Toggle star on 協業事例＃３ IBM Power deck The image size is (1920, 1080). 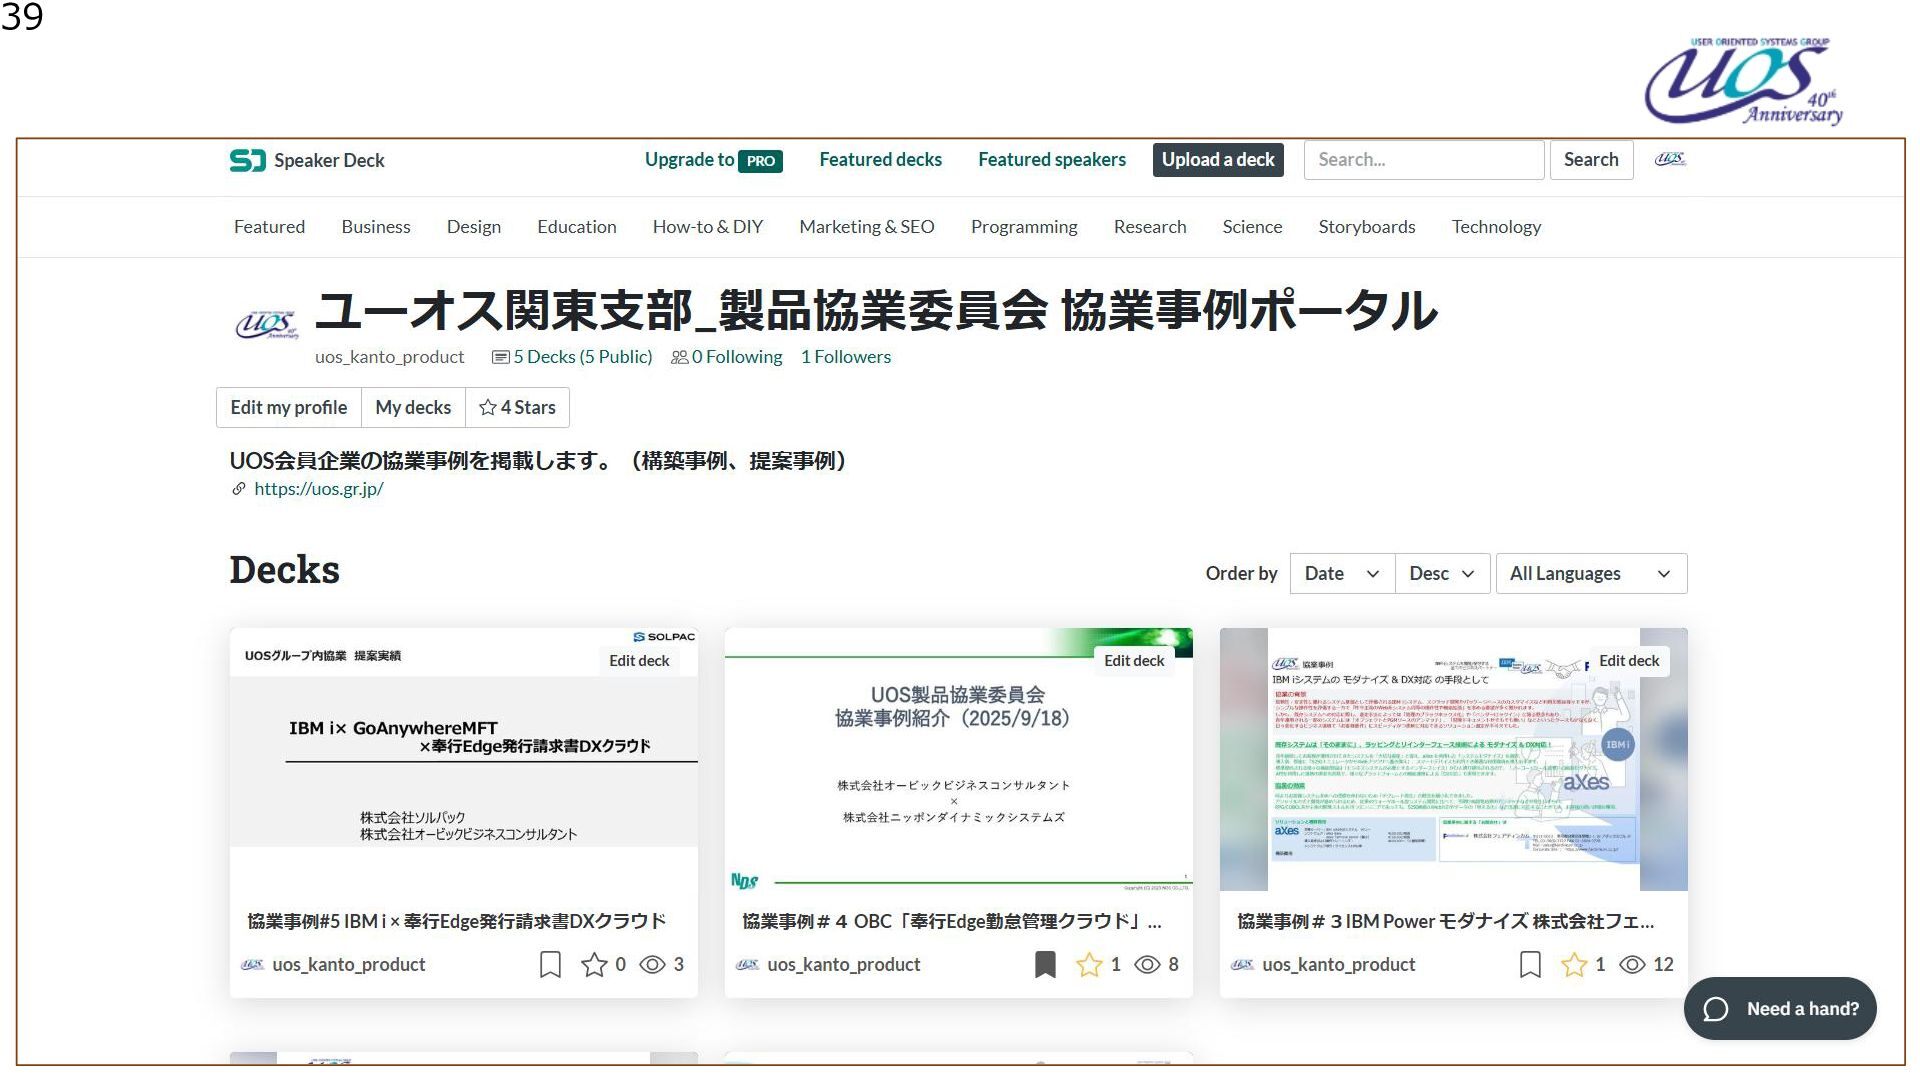1574,964
